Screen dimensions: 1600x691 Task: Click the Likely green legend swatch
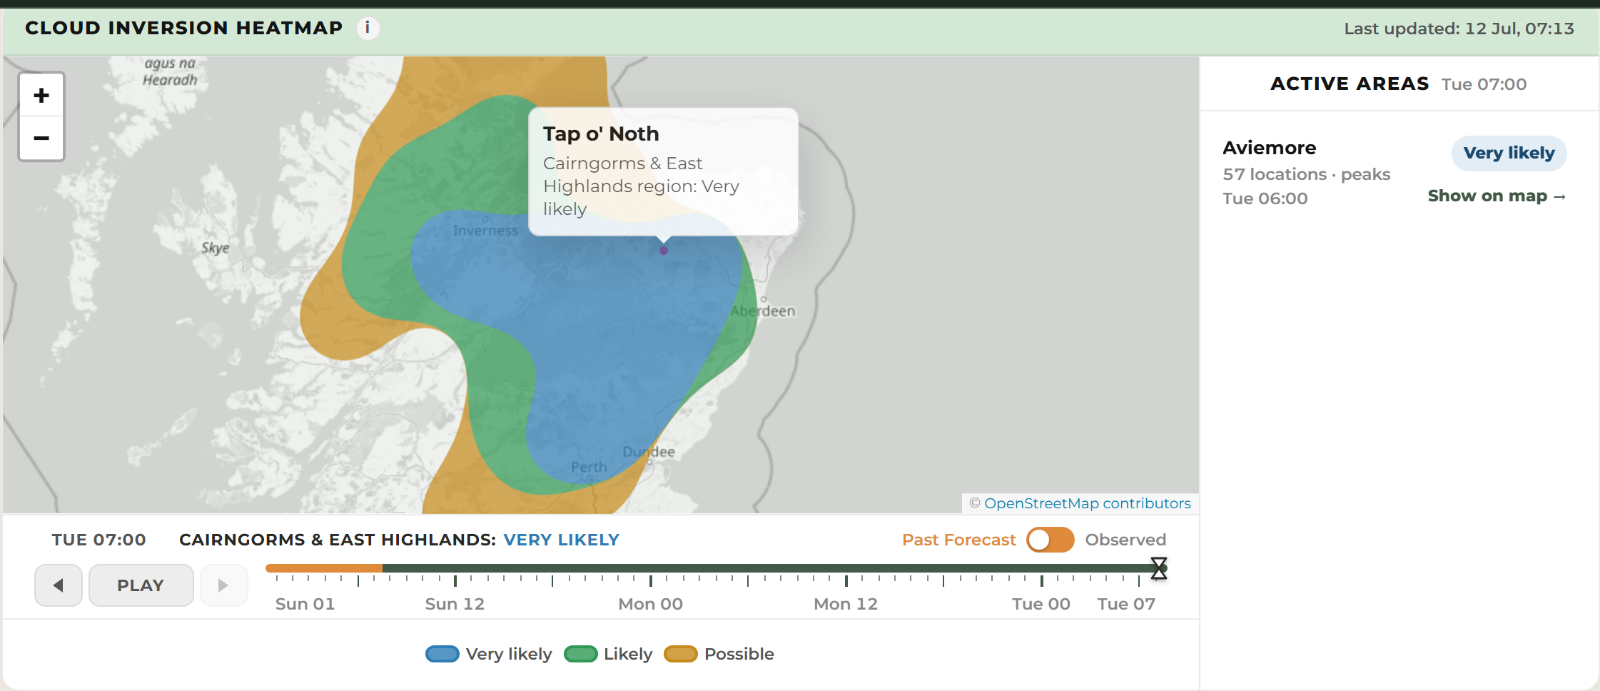pos(580,654)
